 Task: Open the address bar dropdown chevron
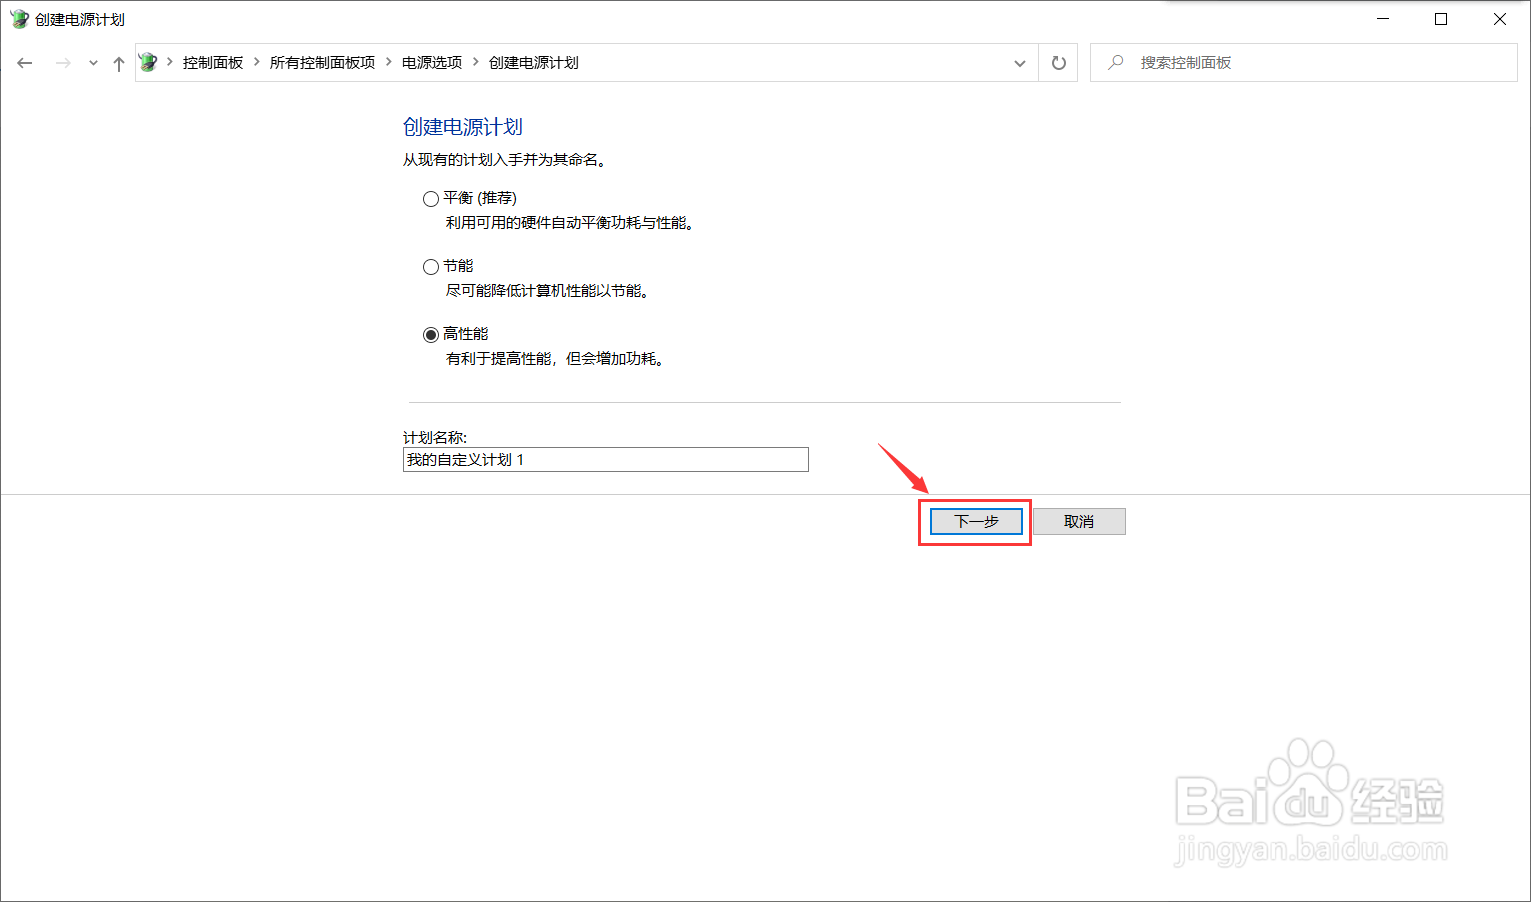point(1020,62)
